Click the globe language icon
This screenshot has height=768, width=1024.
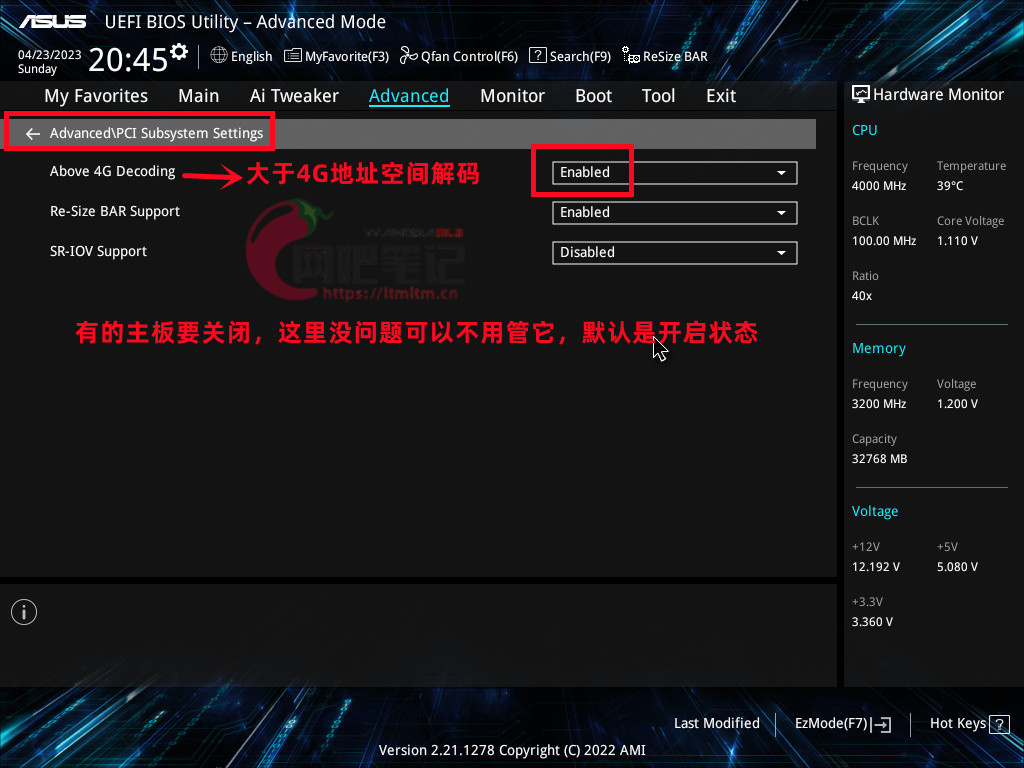[219, 55]
